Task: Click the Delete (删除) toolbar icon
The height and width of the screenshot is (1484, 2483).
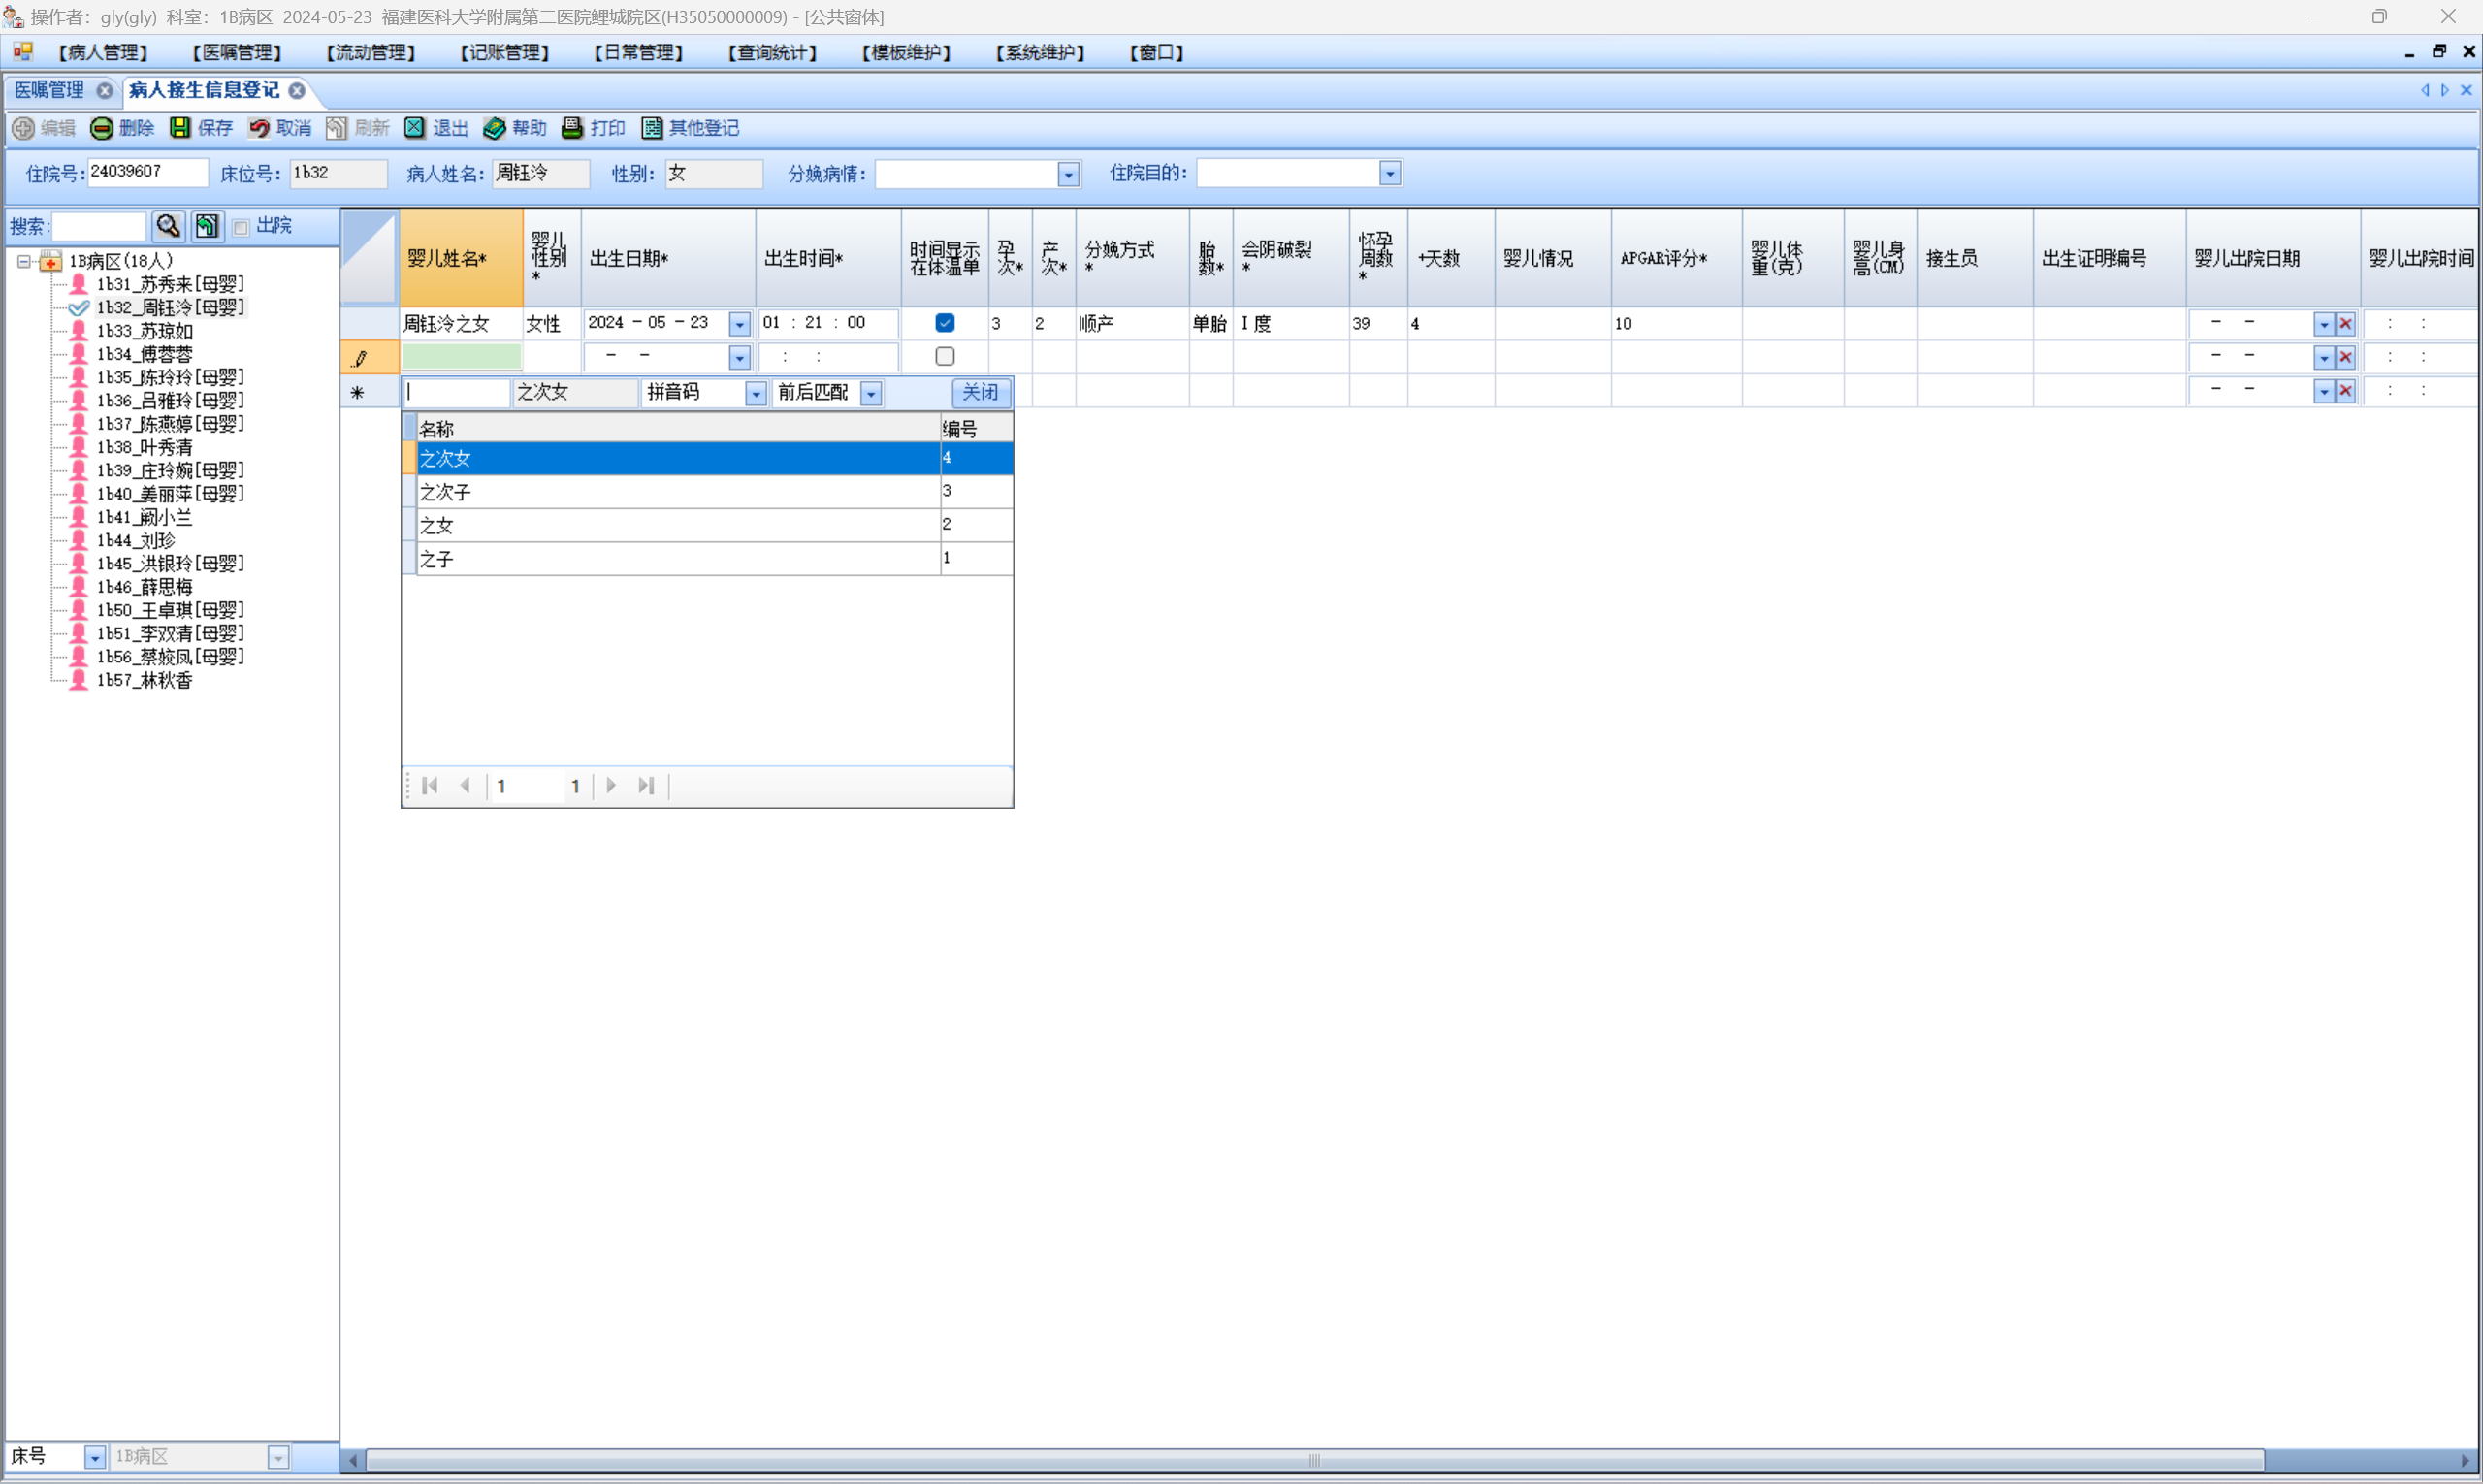Action: (101, 128)
